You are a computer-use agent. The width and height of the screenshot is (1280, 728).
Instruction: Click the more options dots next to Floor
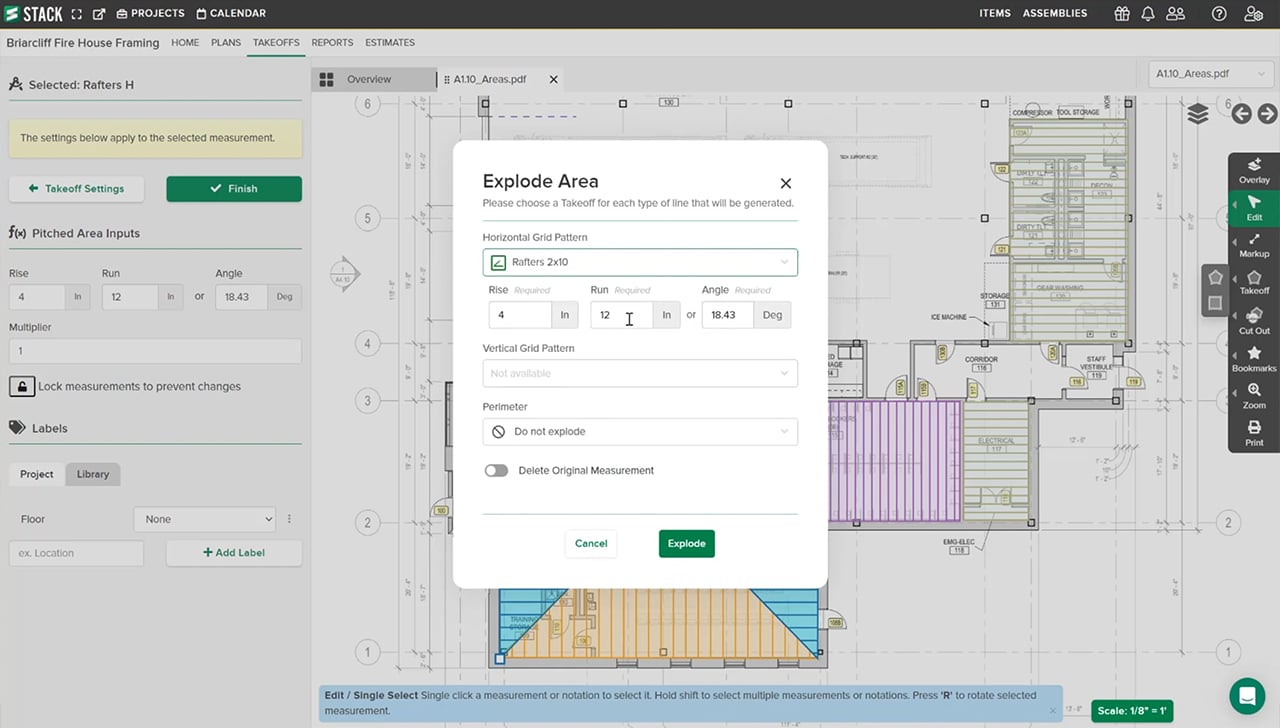(289, 519)
